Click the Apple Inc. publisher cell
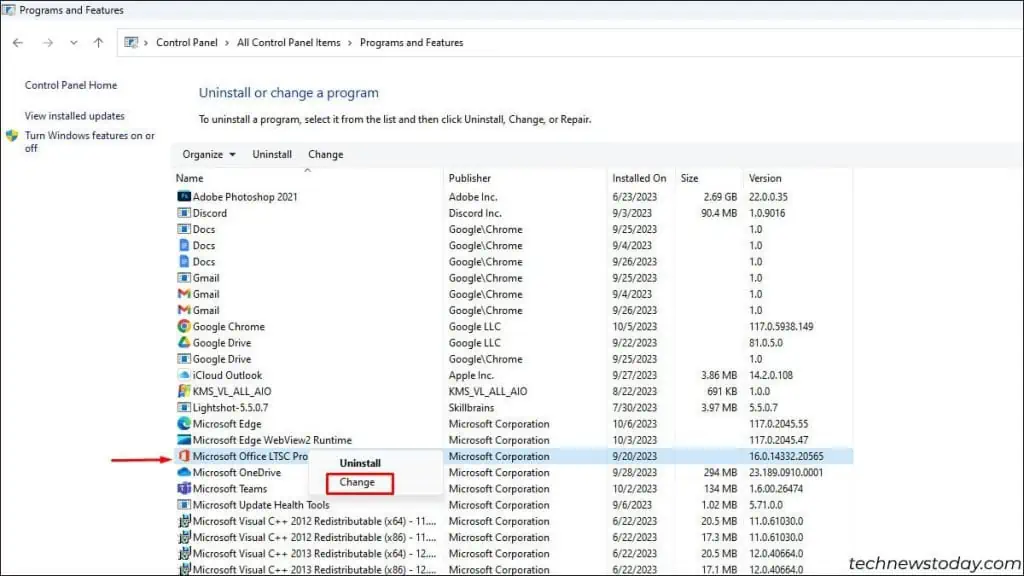 (x=471, y=375)
